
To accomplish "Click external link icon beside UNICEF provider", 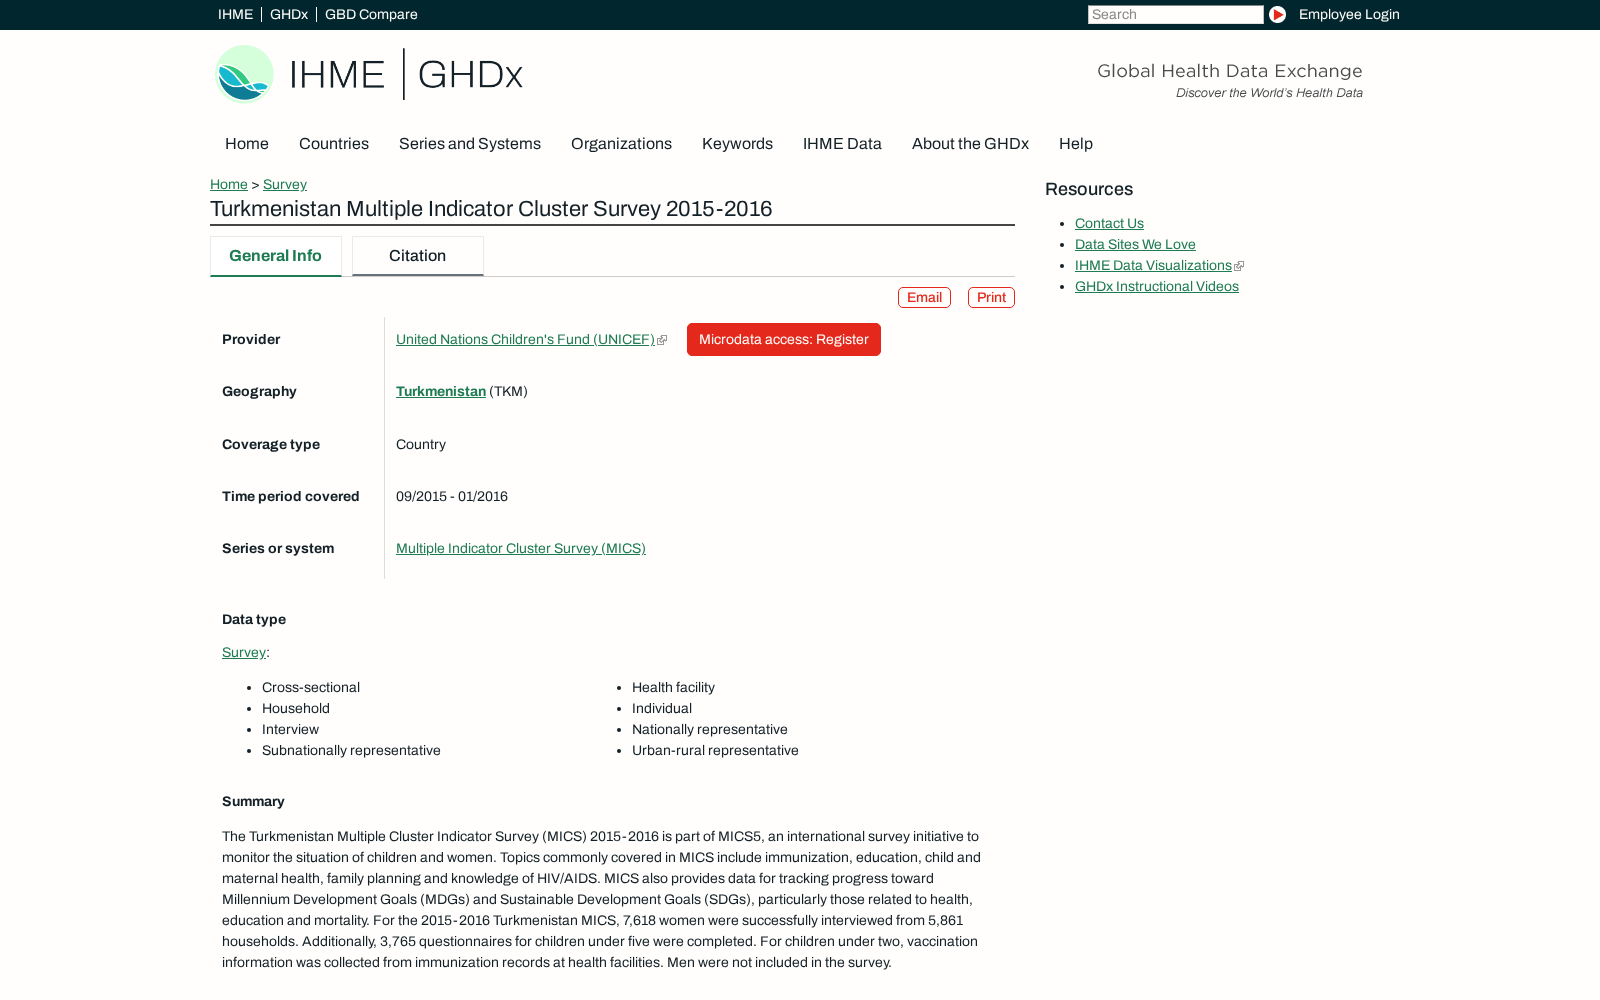I will (x=662, y=340).
